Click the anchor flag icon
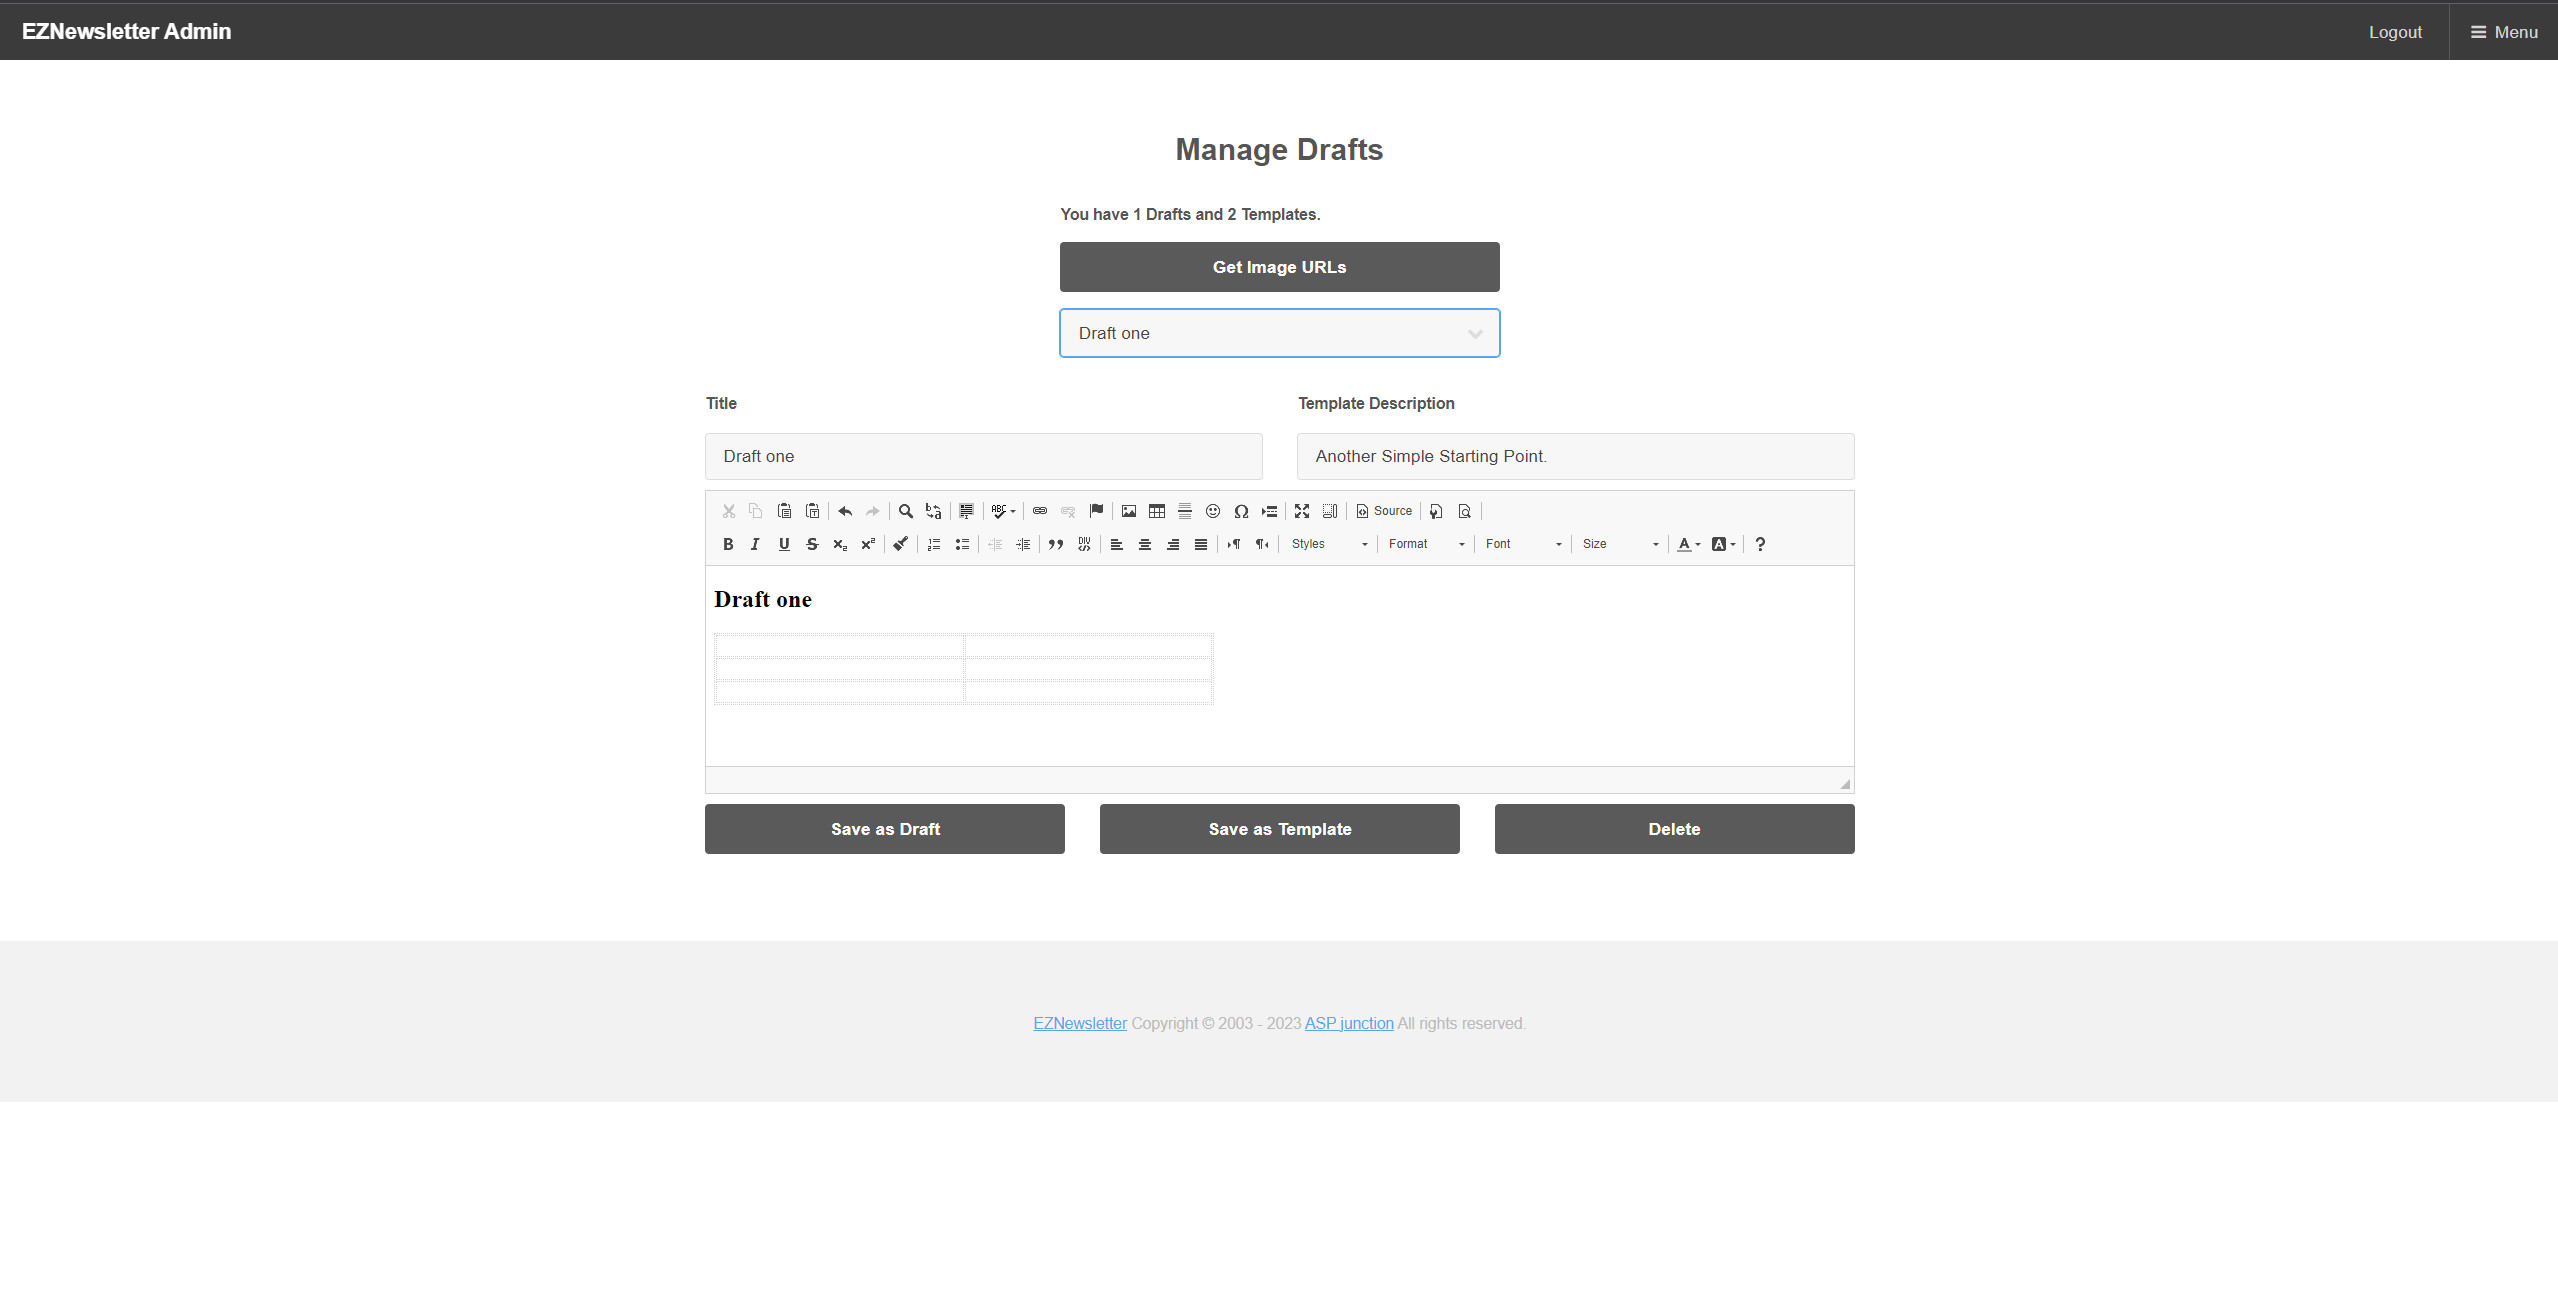2558x1293 pixels. point(1096,511)
